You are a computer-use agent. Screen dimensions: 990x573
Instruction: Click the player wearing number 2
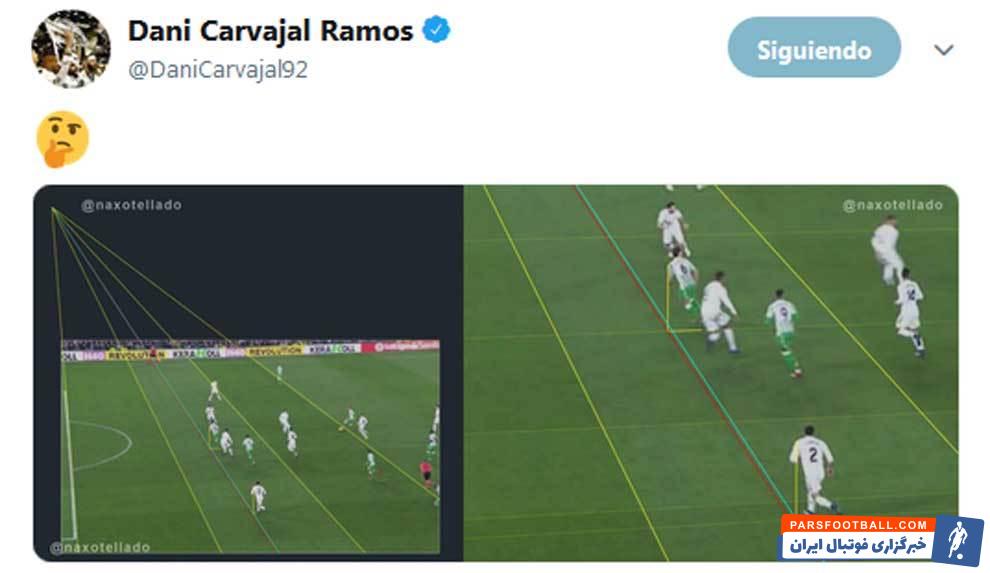coord(813,469)
